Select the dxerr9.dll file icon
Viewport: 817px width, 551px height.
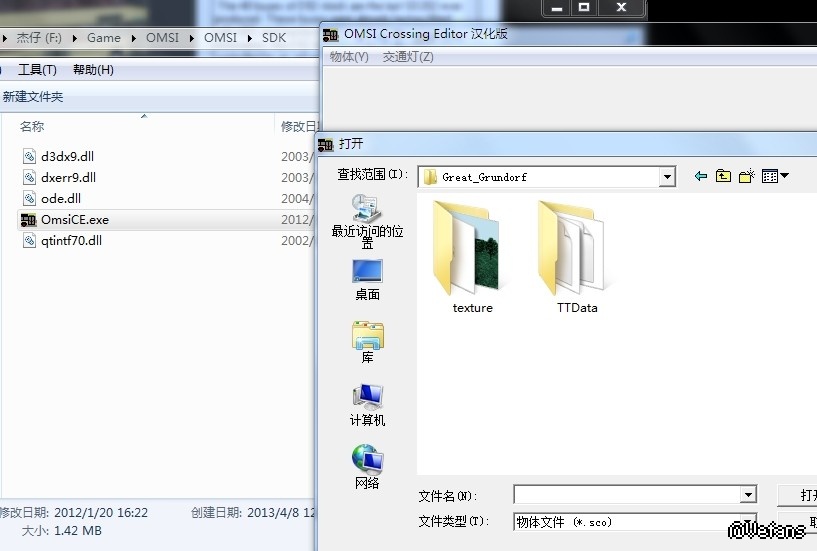pos(30,177)
